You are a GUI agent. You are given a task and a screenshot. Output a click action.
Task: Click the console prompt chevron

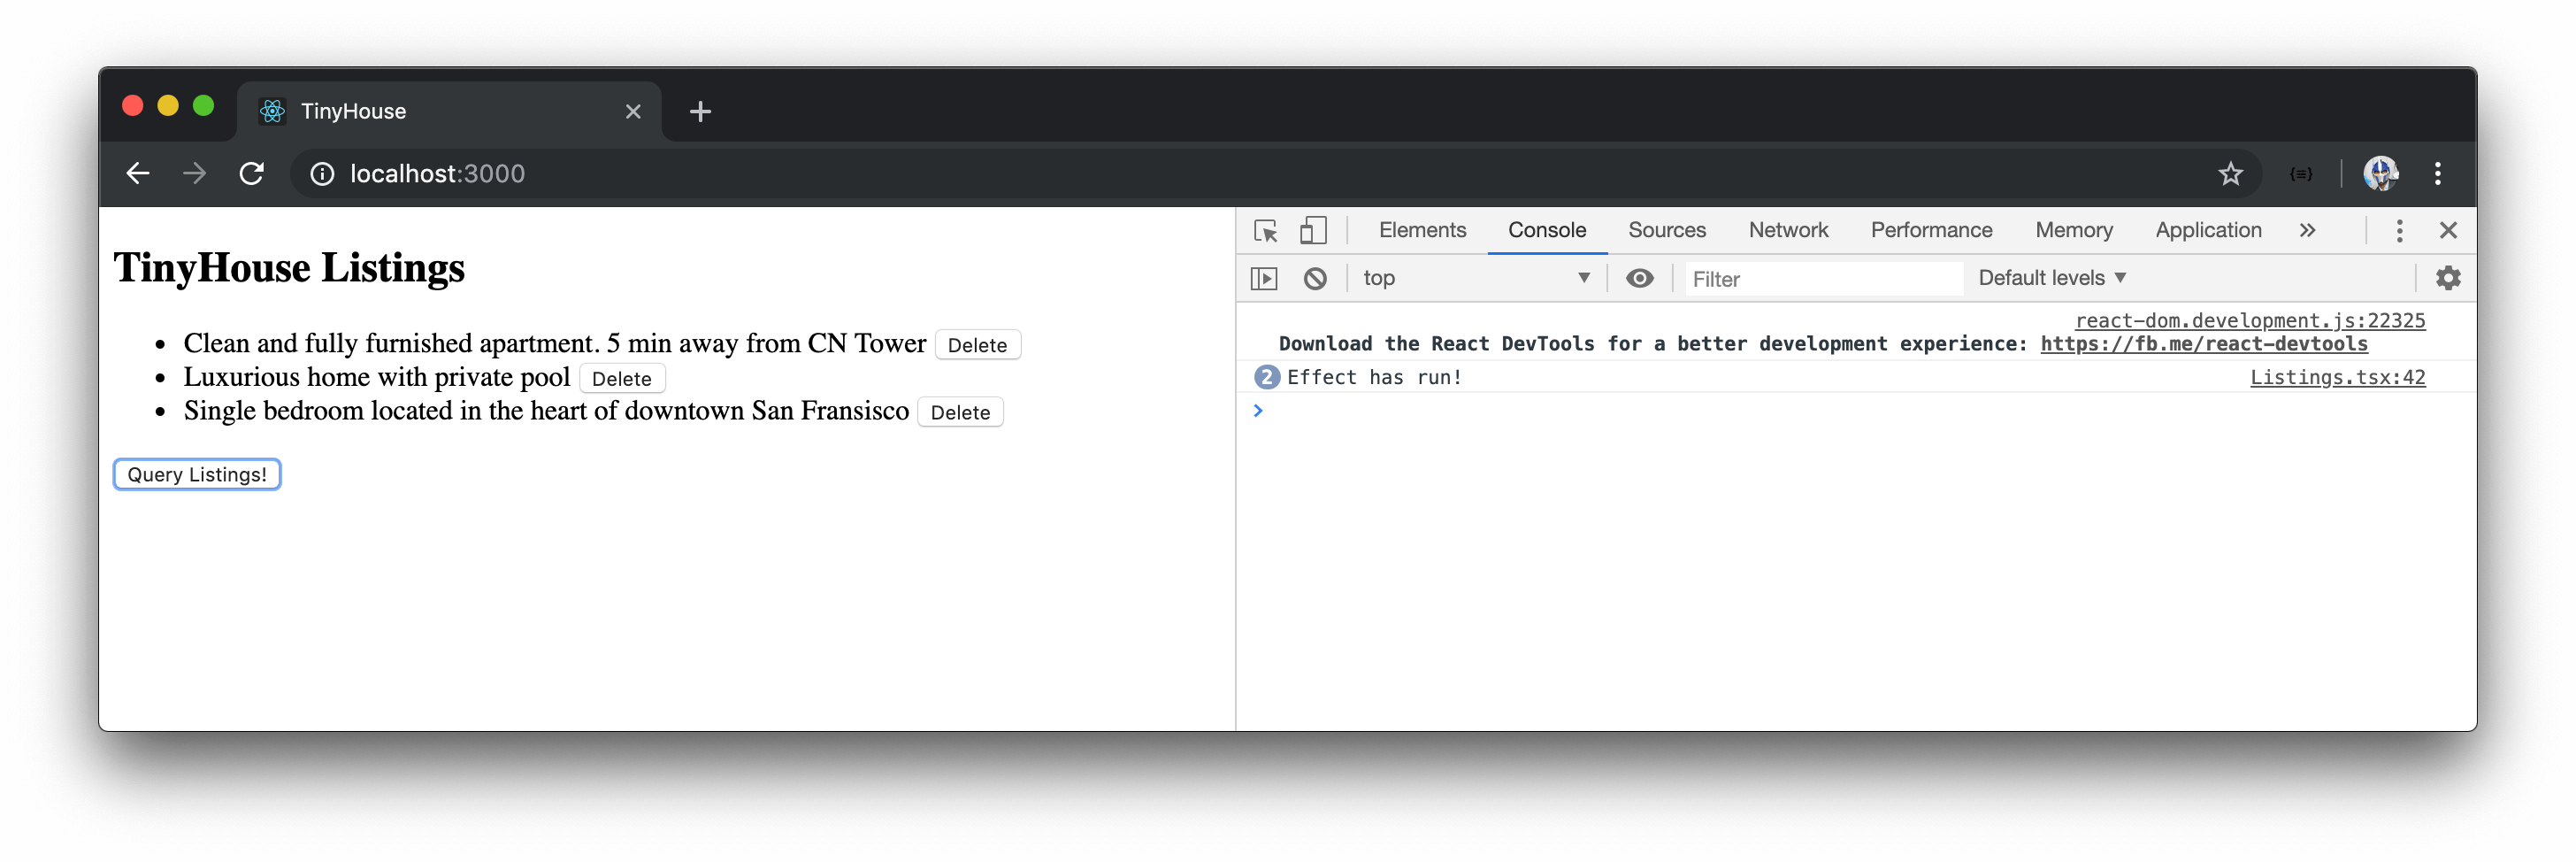click(1258, 410)
